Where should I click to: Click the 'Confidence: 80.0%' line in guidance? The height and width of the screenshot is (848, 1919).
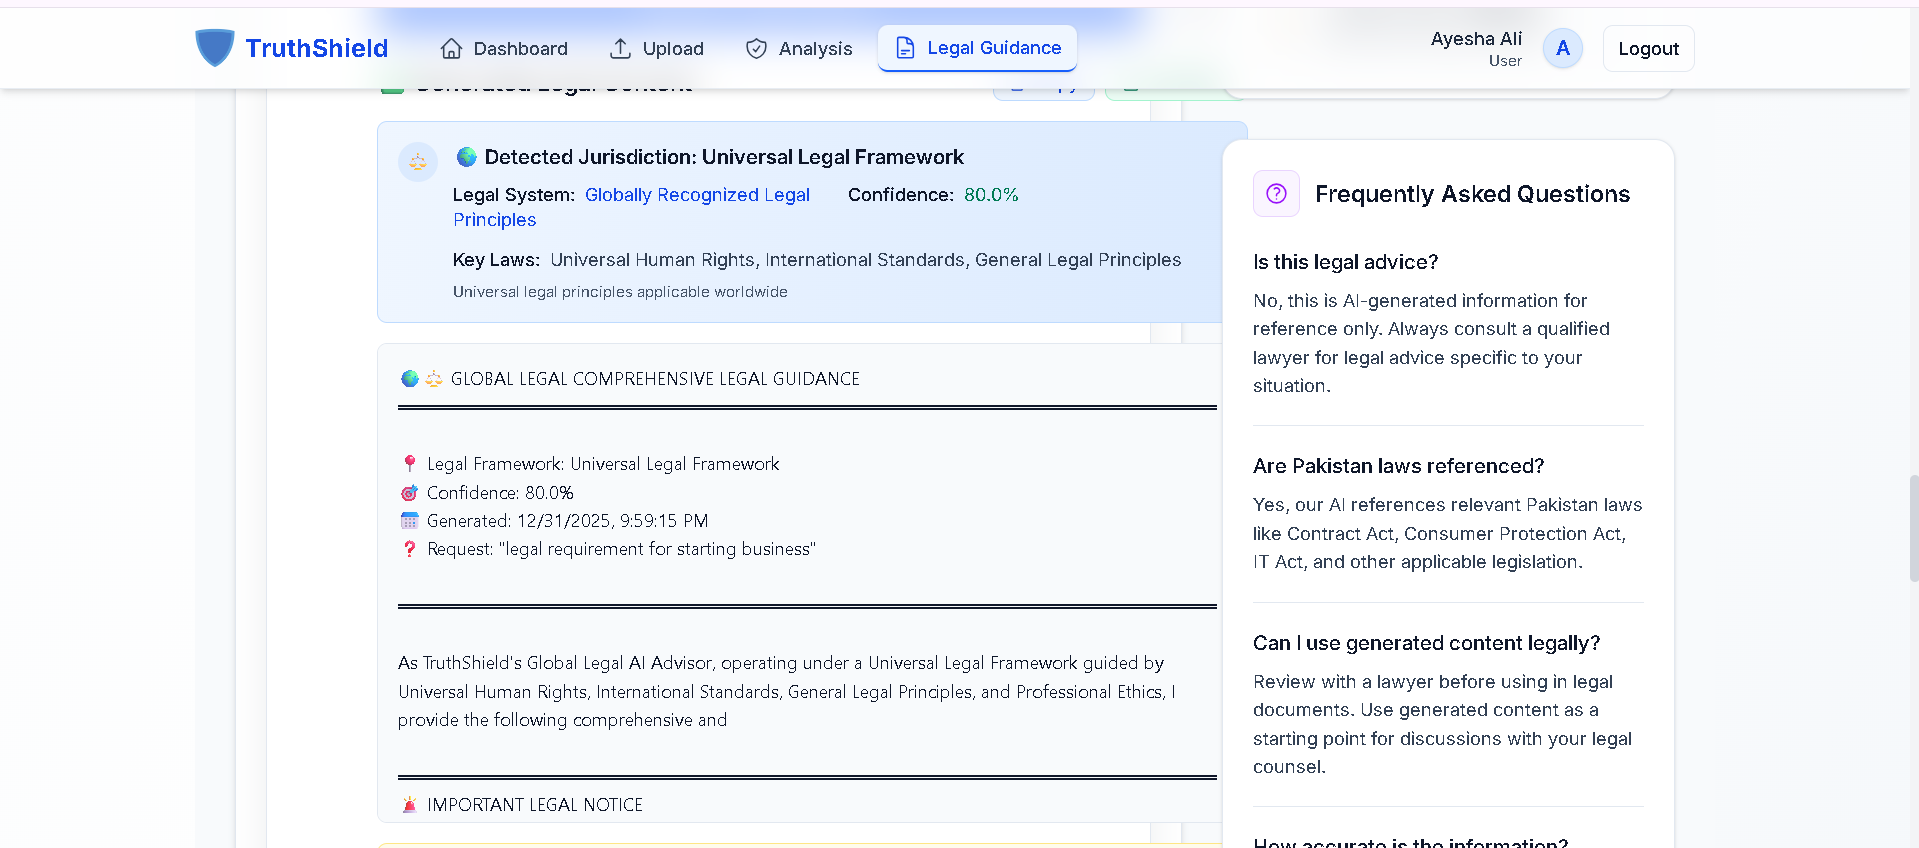click(500, 493)
